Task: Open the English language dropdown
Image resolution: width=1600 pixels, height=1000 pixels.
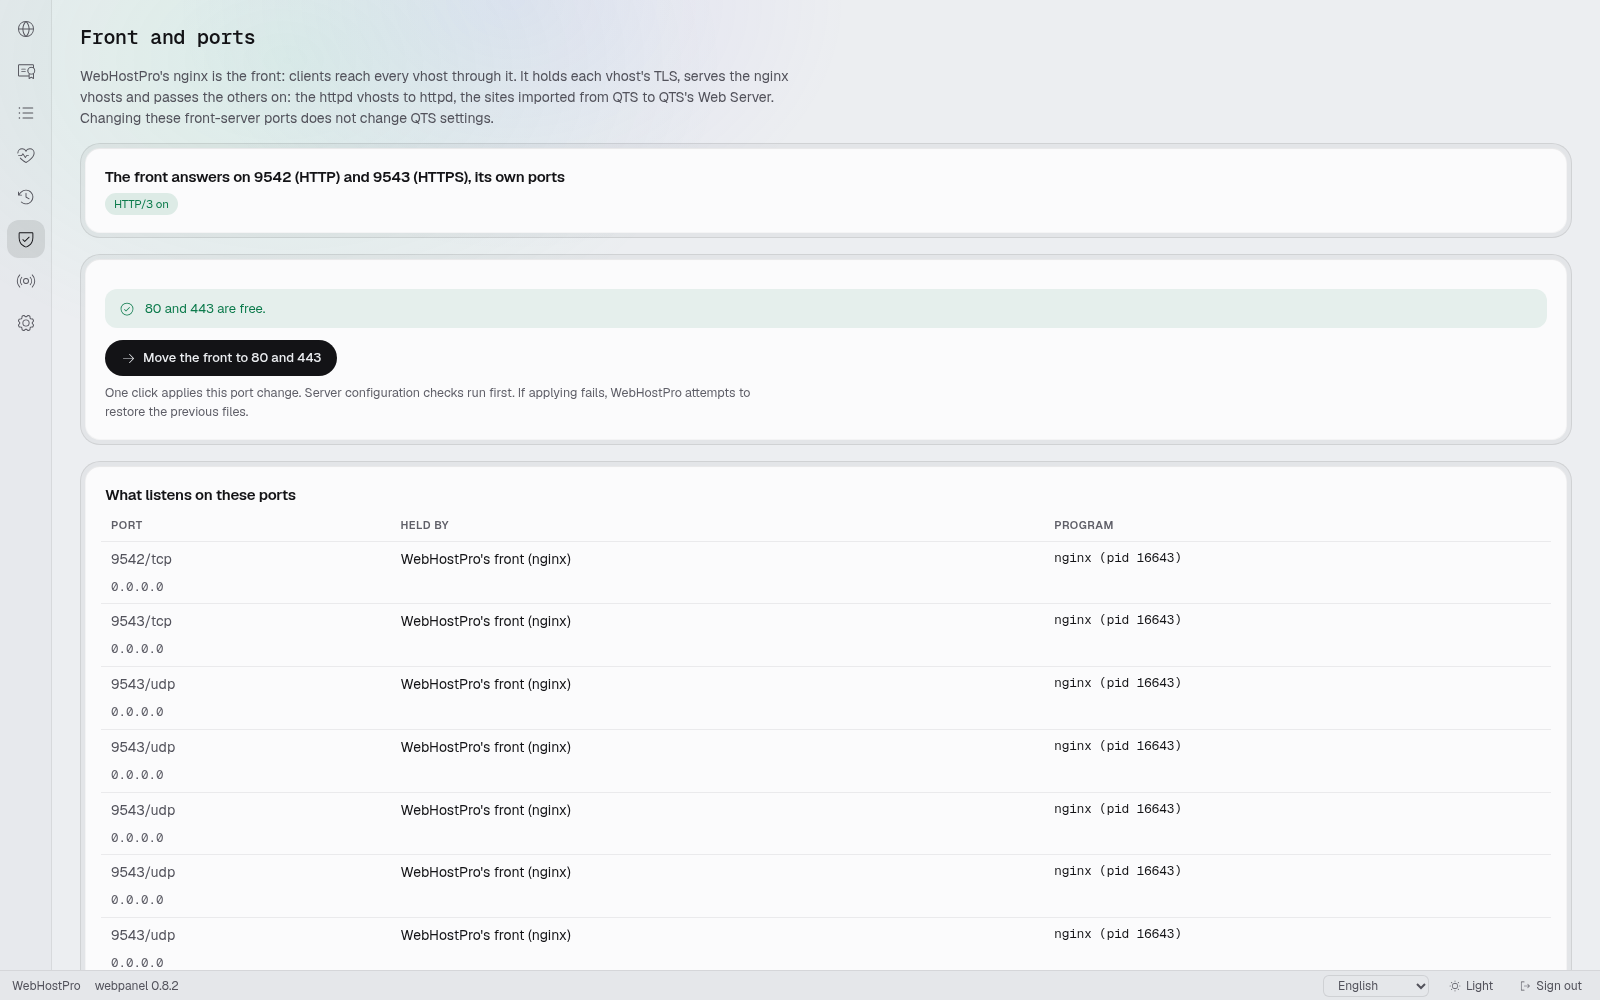Action: (1376, 986)
